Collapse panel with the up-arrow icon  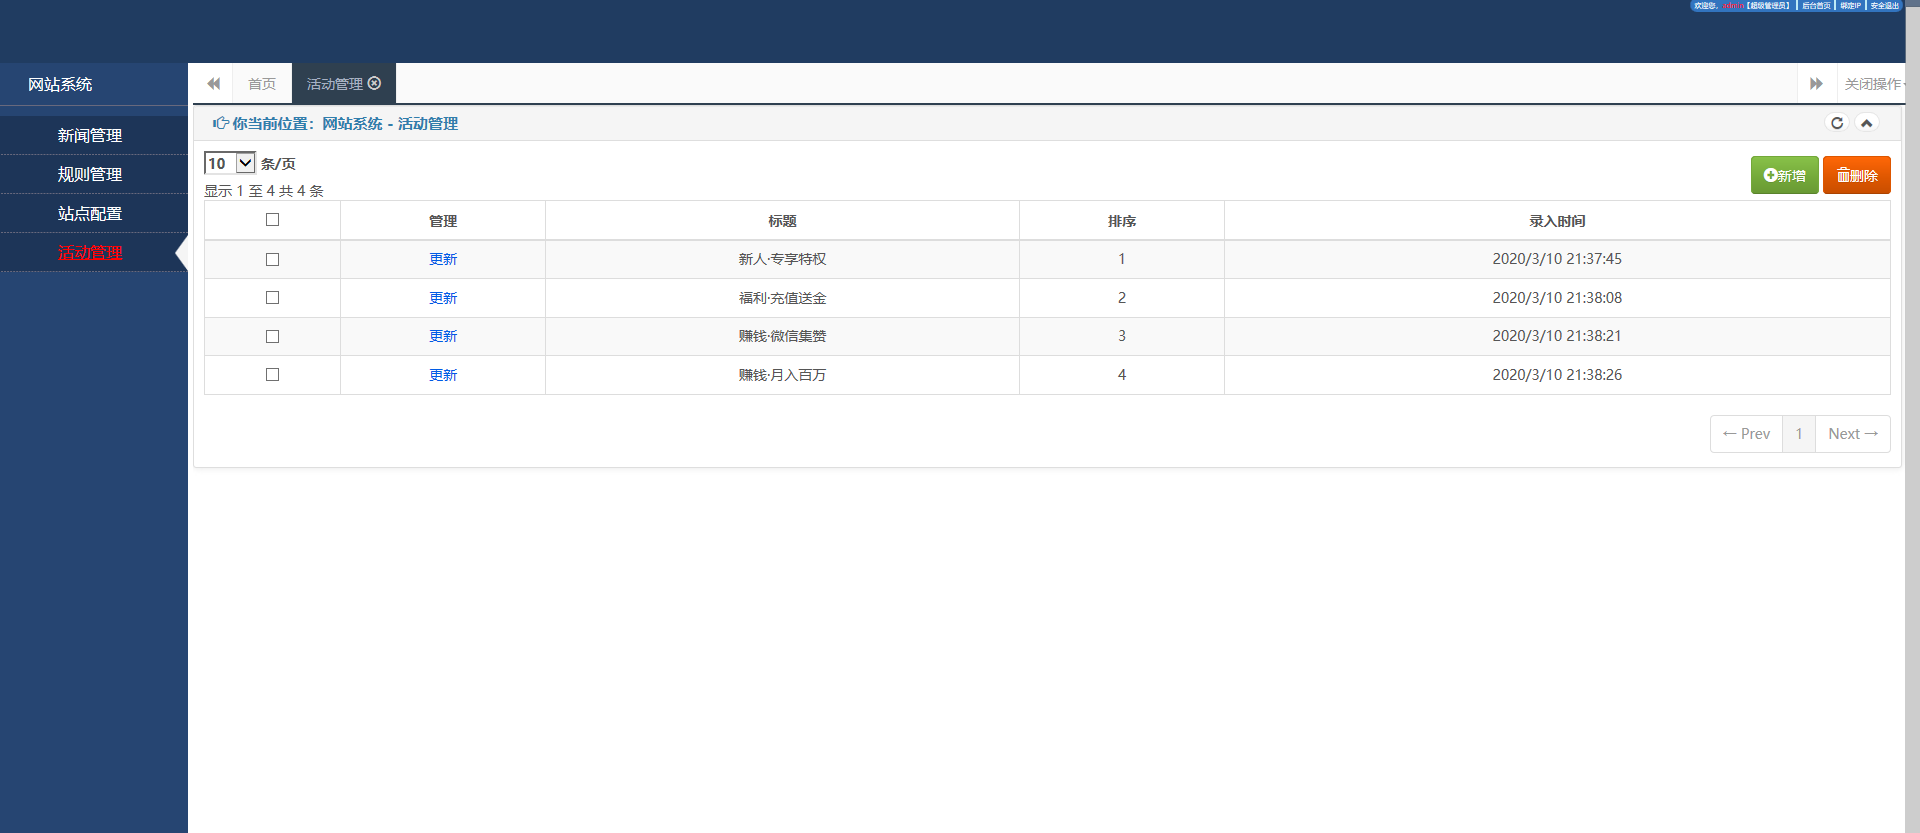pos(1866,123)
